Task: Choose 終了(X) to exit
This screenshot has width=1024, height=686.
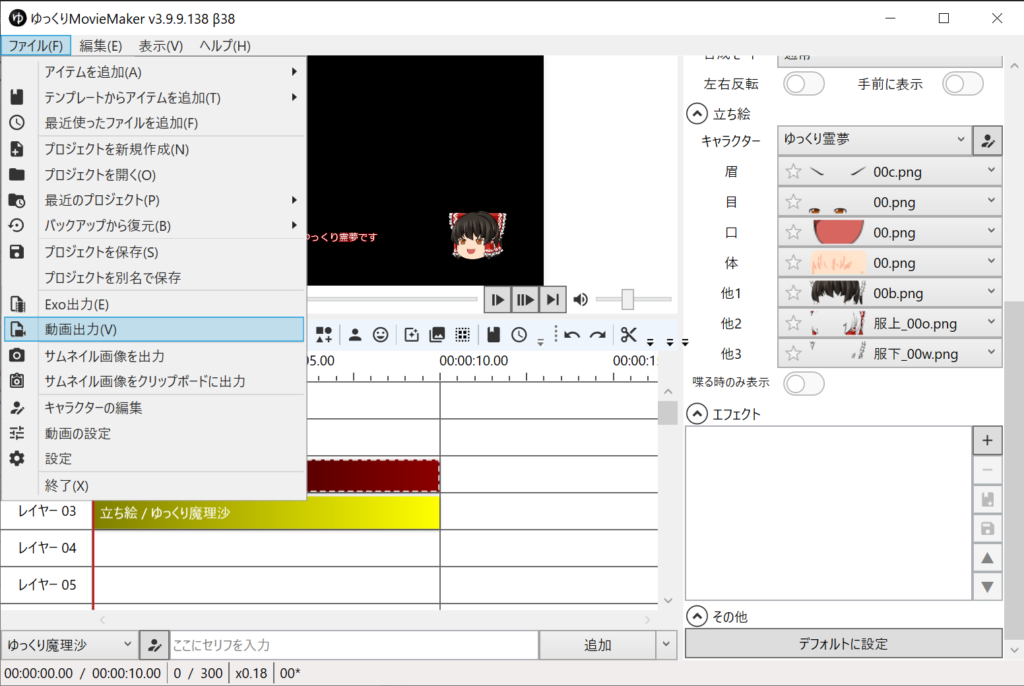Action: [154, 485]
